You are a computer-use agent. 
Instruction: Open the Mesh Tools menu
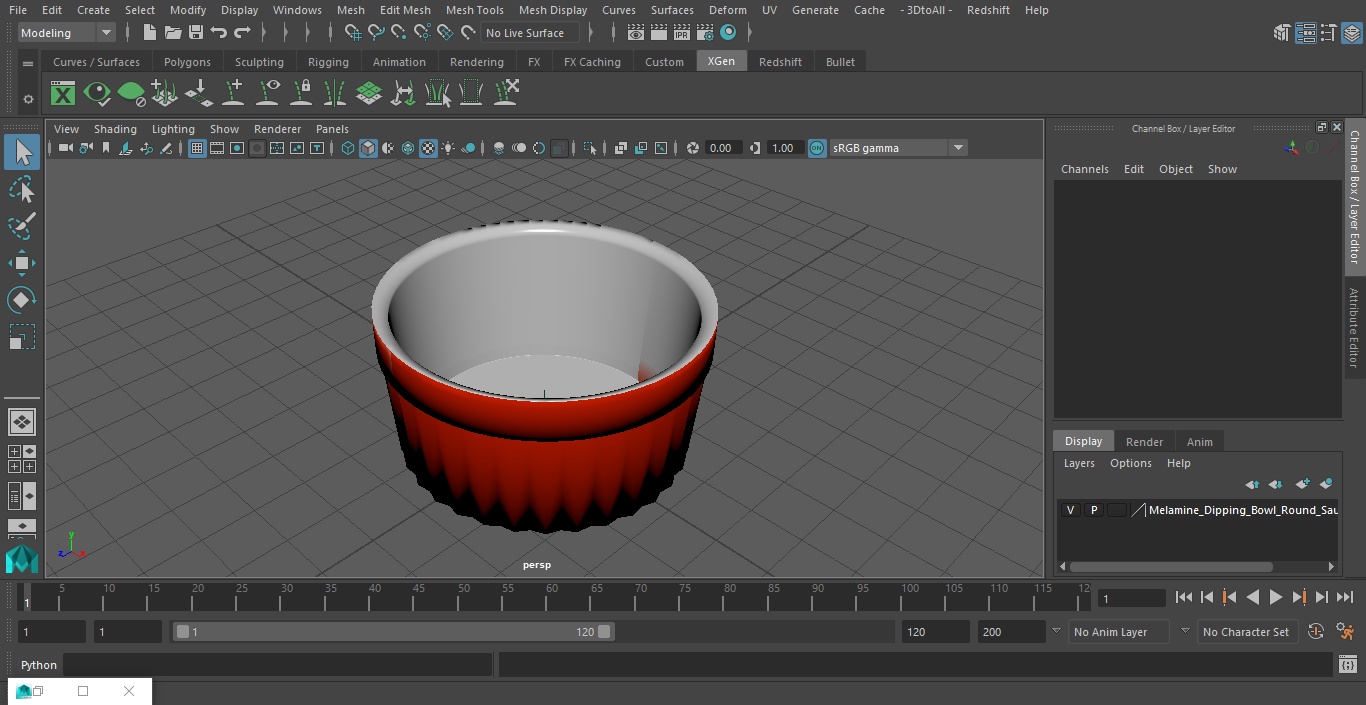pos(474,10)
